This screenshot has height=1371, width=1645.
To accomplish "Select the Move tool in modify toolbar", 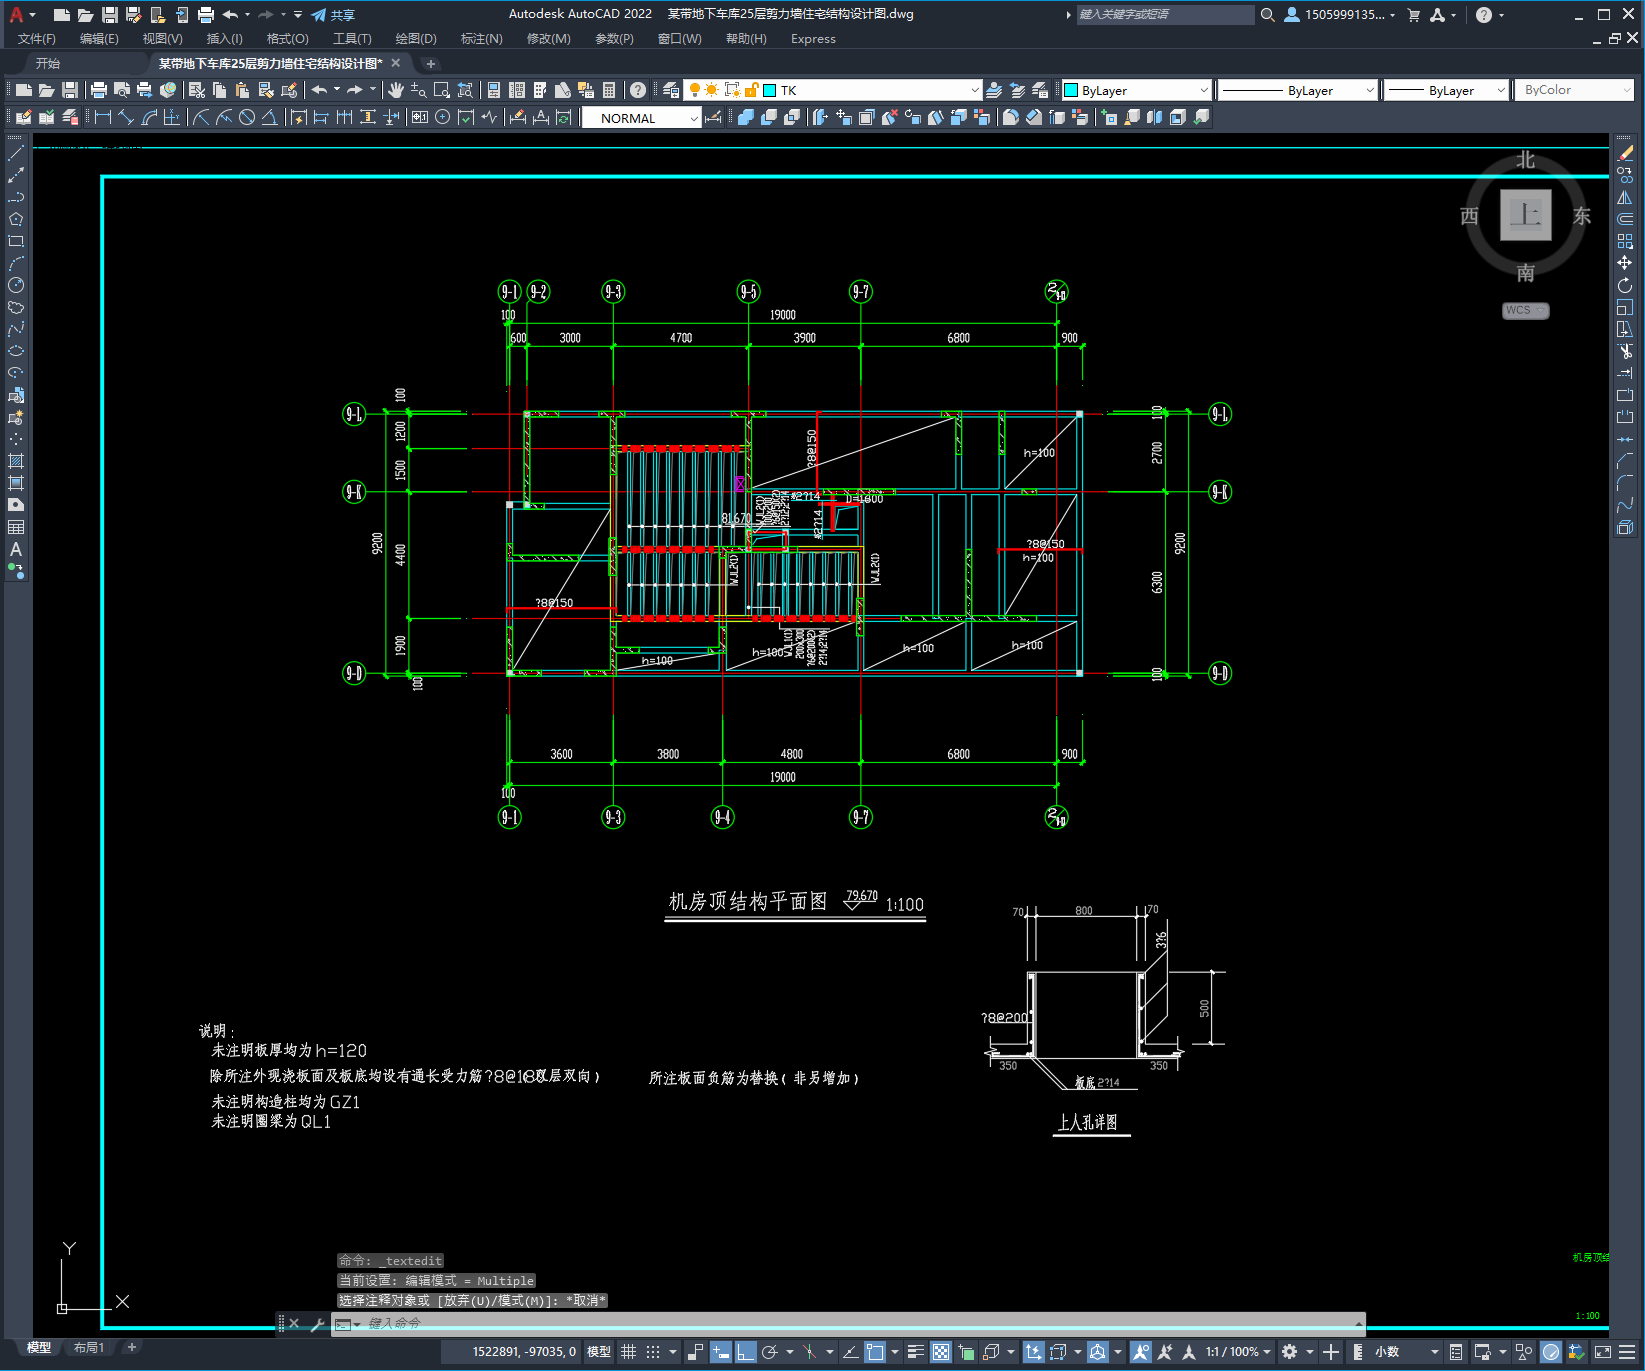I will (x=1625, y=263).
